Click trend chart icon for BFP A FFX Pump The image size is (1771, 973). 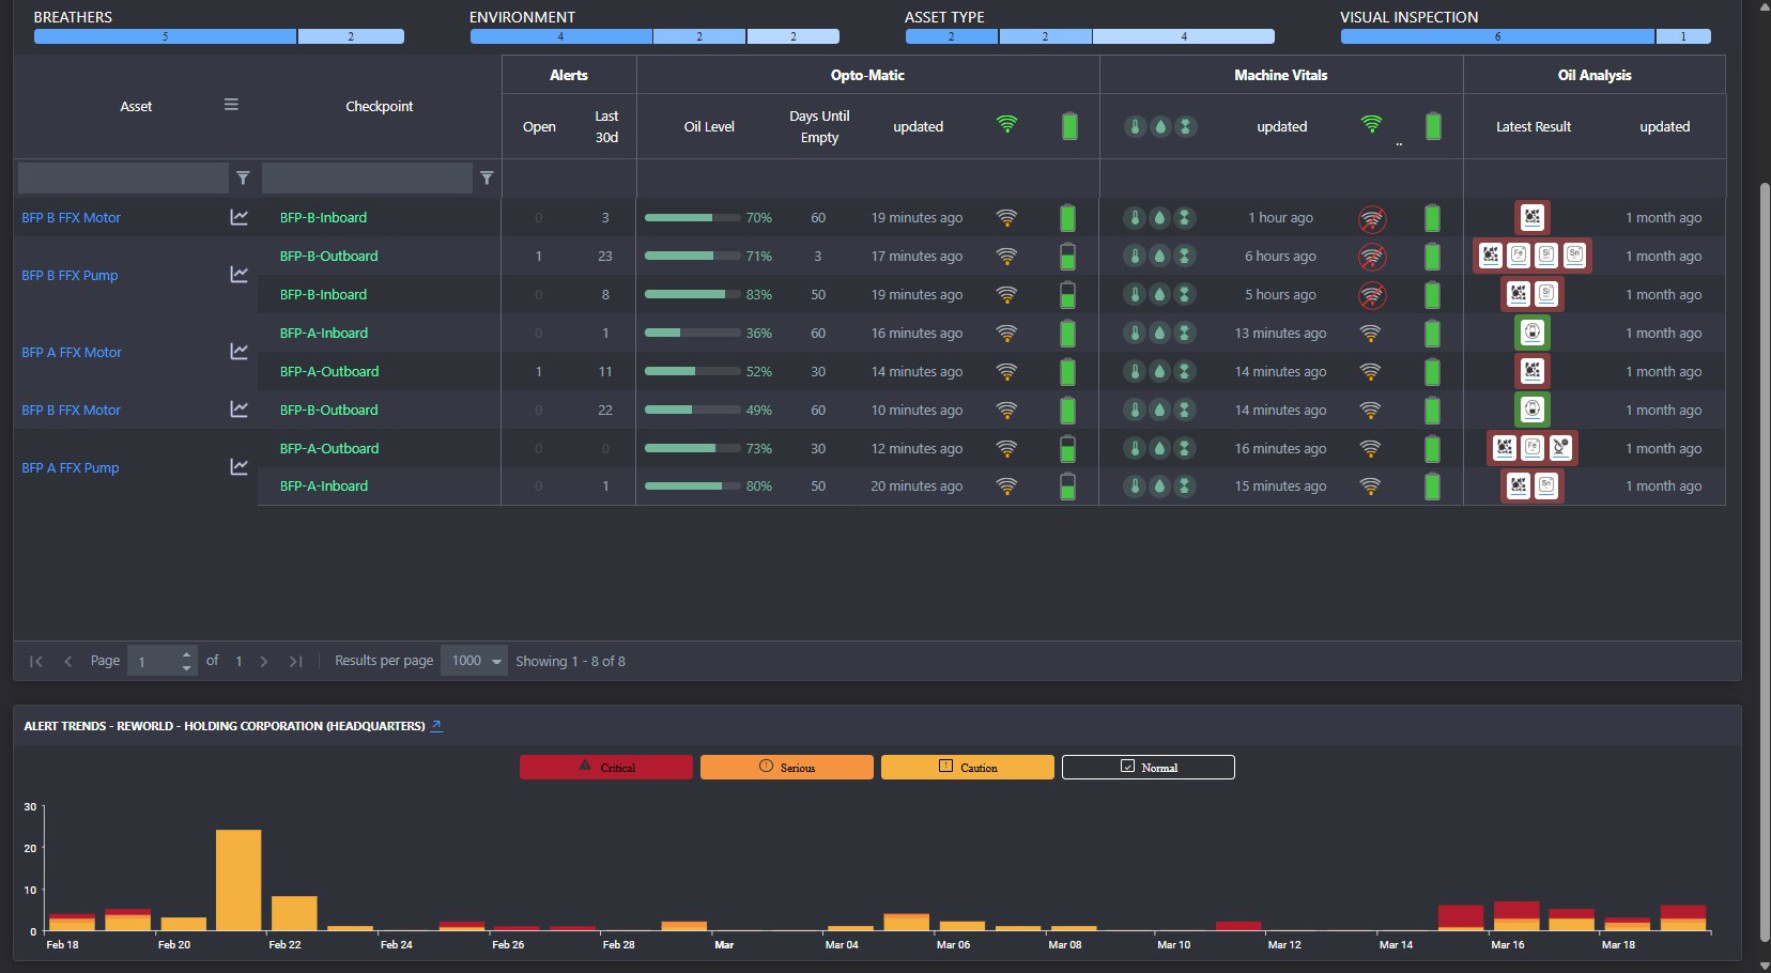(x=239, y=467)
